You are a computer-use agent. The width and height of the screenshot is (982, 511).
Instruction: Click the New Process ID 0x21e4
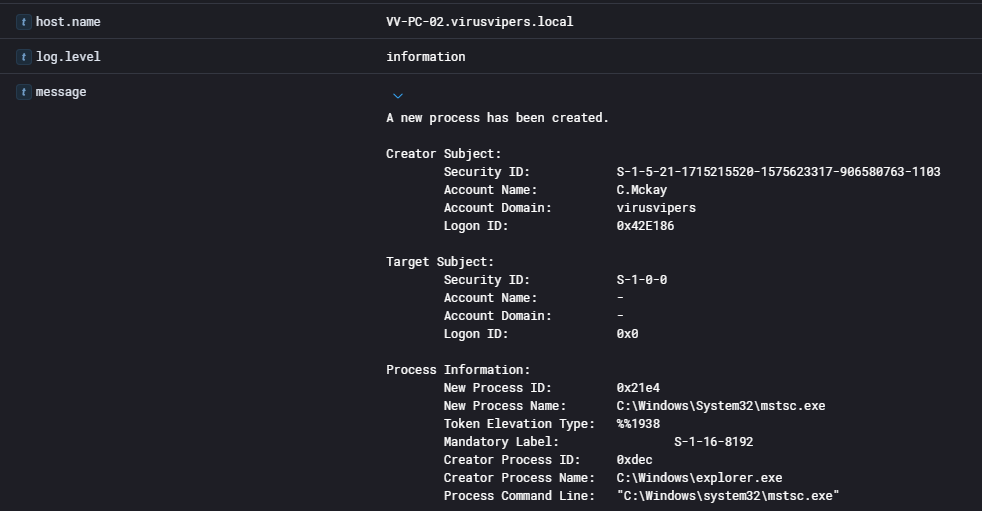tap(638, 388)
